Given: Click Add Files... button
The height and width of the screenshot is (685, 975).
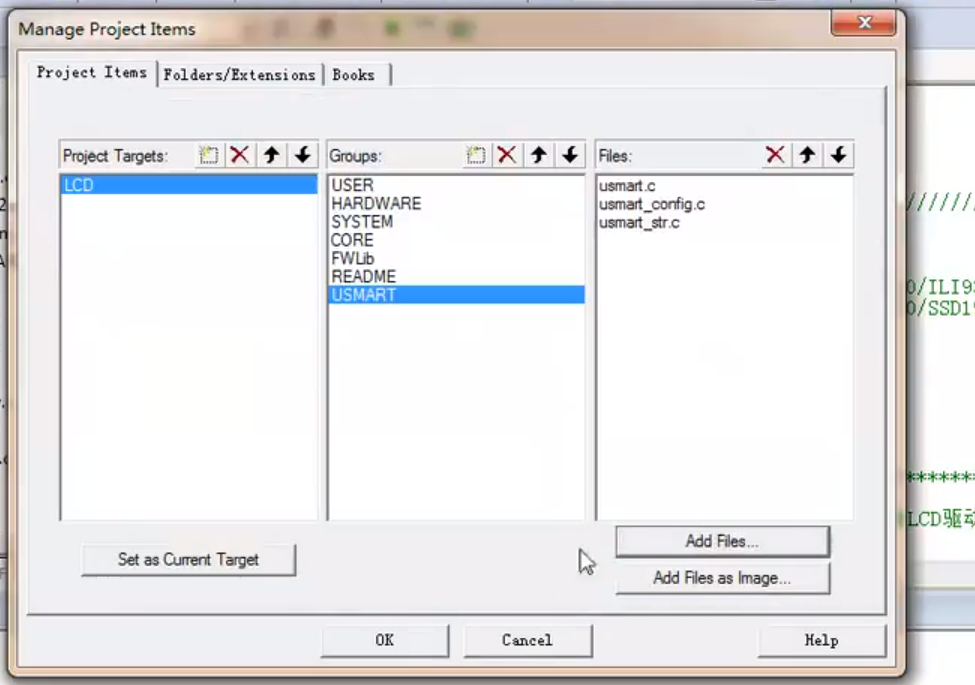Looking at the screenshot, I should coord(723,541).
